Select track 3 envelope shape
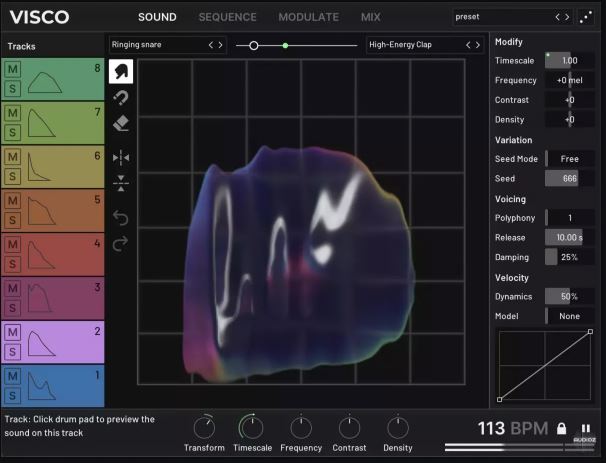 coord(39,298)
